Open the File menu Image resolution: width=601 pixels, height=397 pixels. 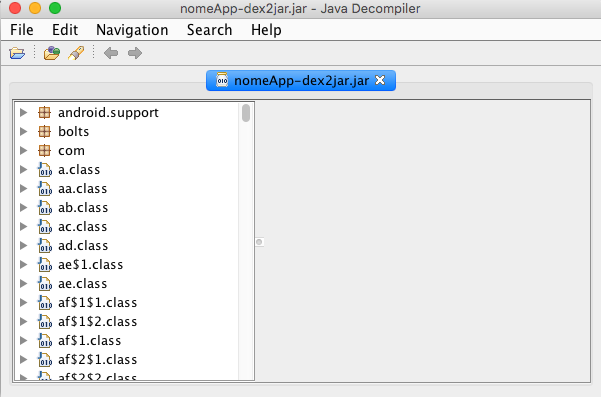point(21,30)
